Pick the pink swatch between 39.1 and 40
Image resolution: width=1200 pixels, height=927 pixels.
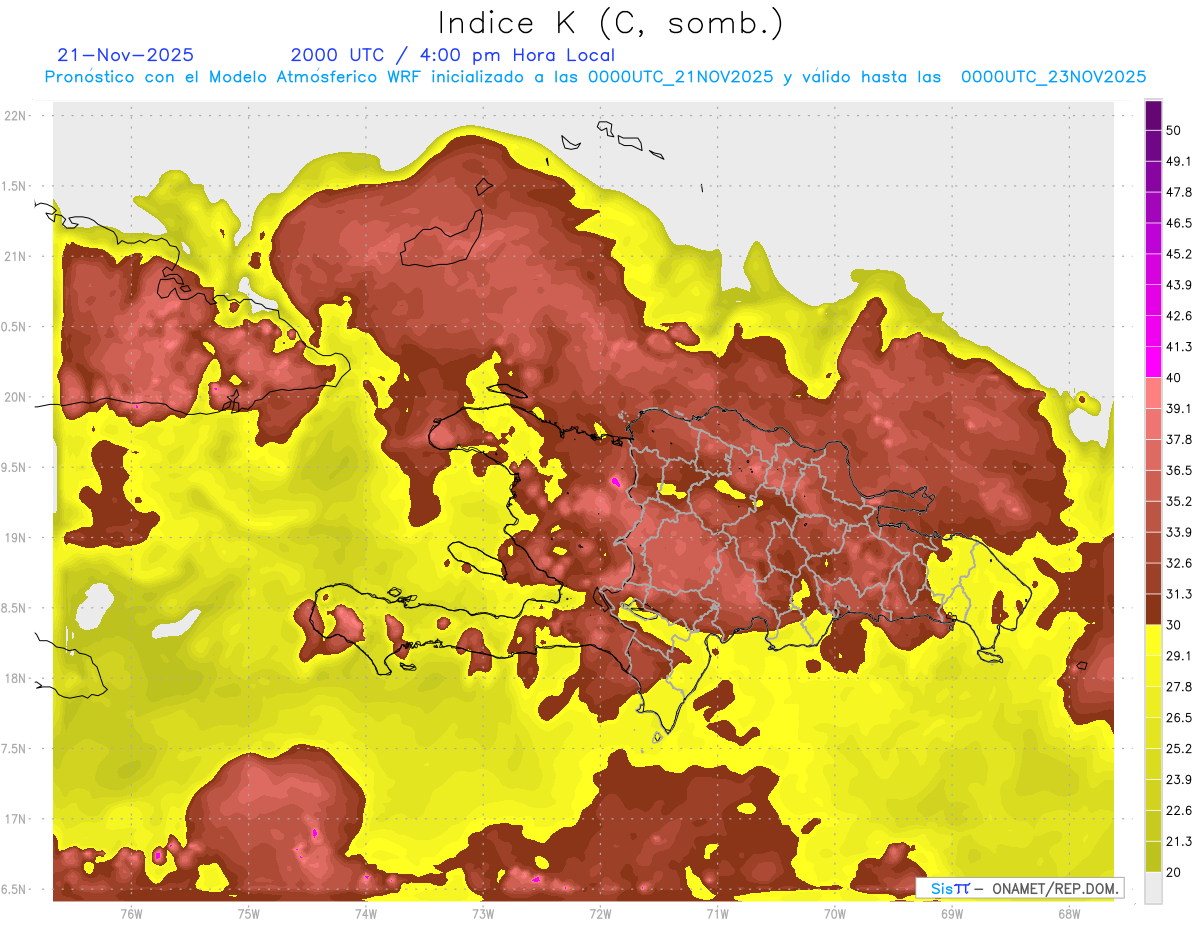pos(1153,393)
